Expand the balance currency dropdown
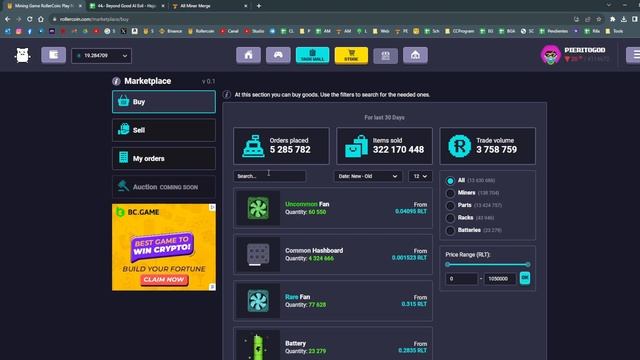Image resolution: width=640 pixels, height=360 pixels. (x=102, y=56)
